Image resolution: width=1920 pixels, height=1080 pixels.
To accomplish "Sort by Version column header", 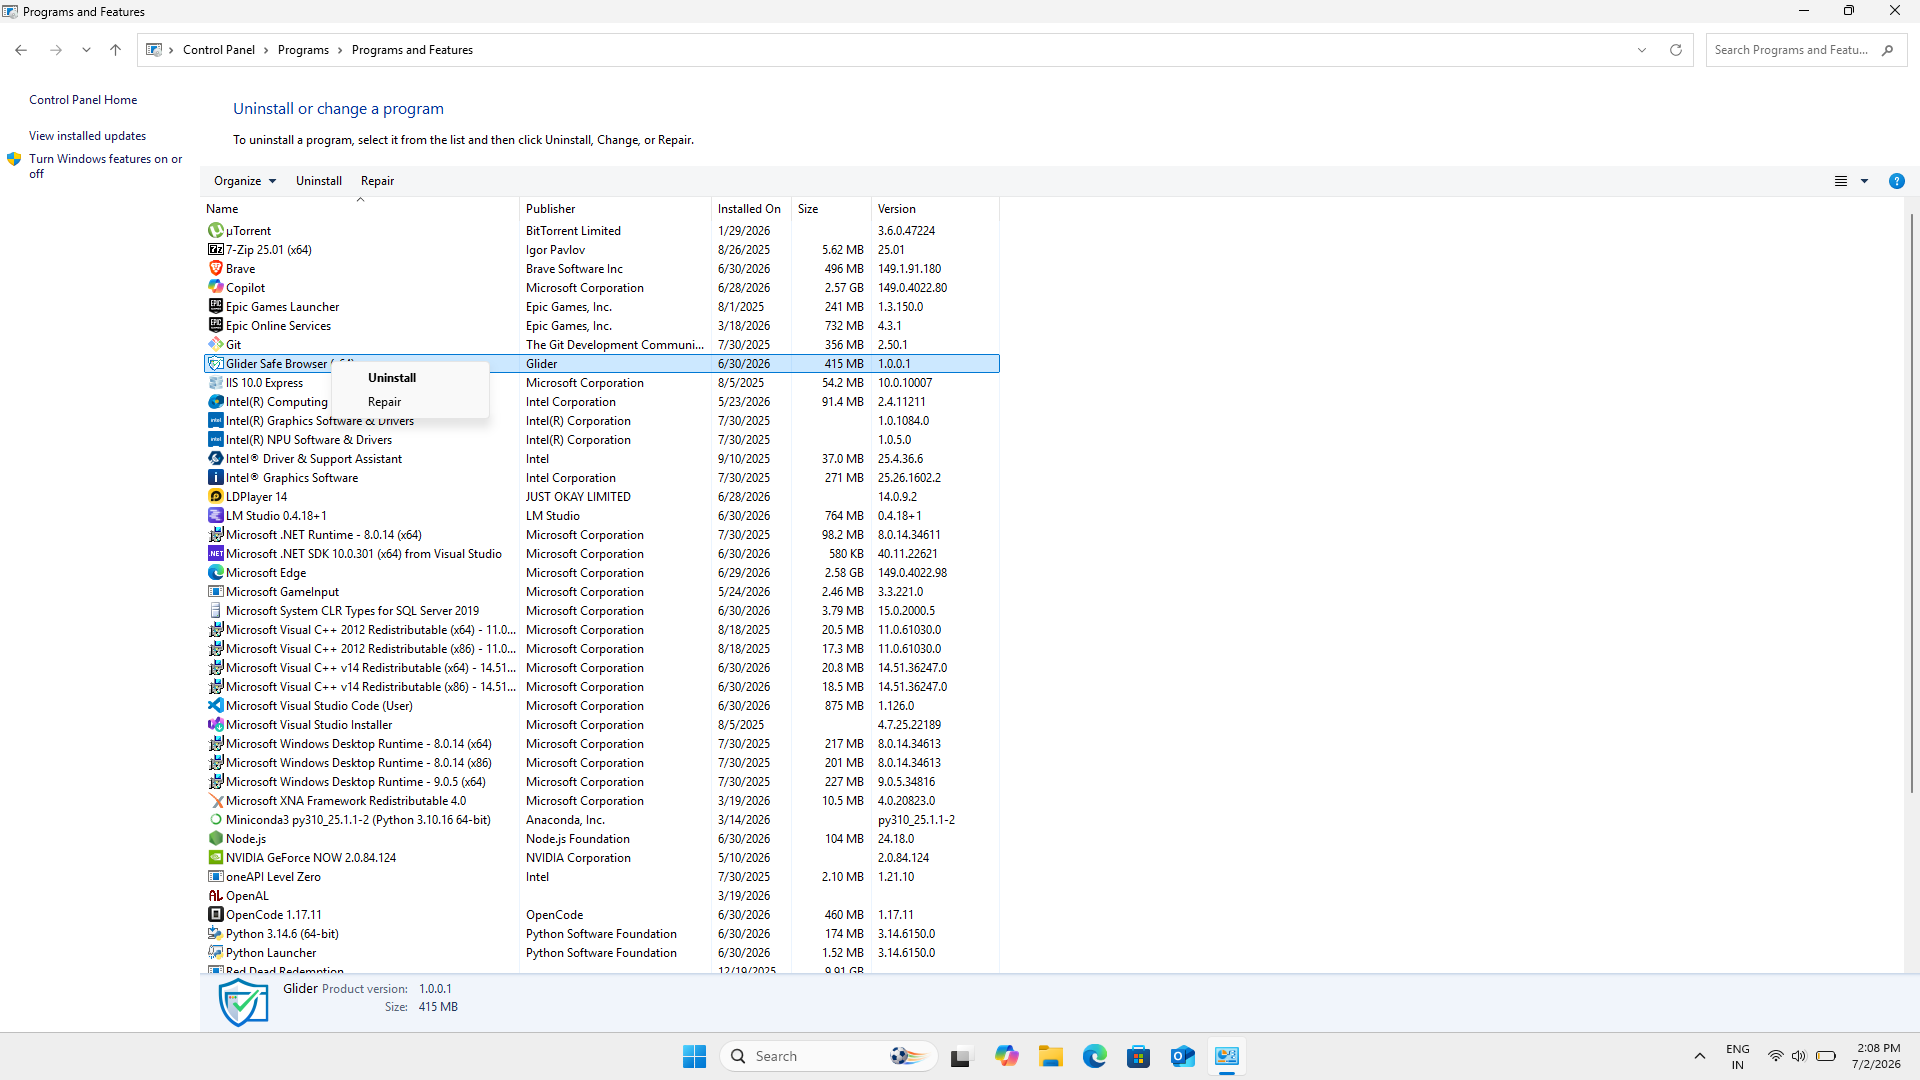I will pyautogui.click(x=935, y=209).
